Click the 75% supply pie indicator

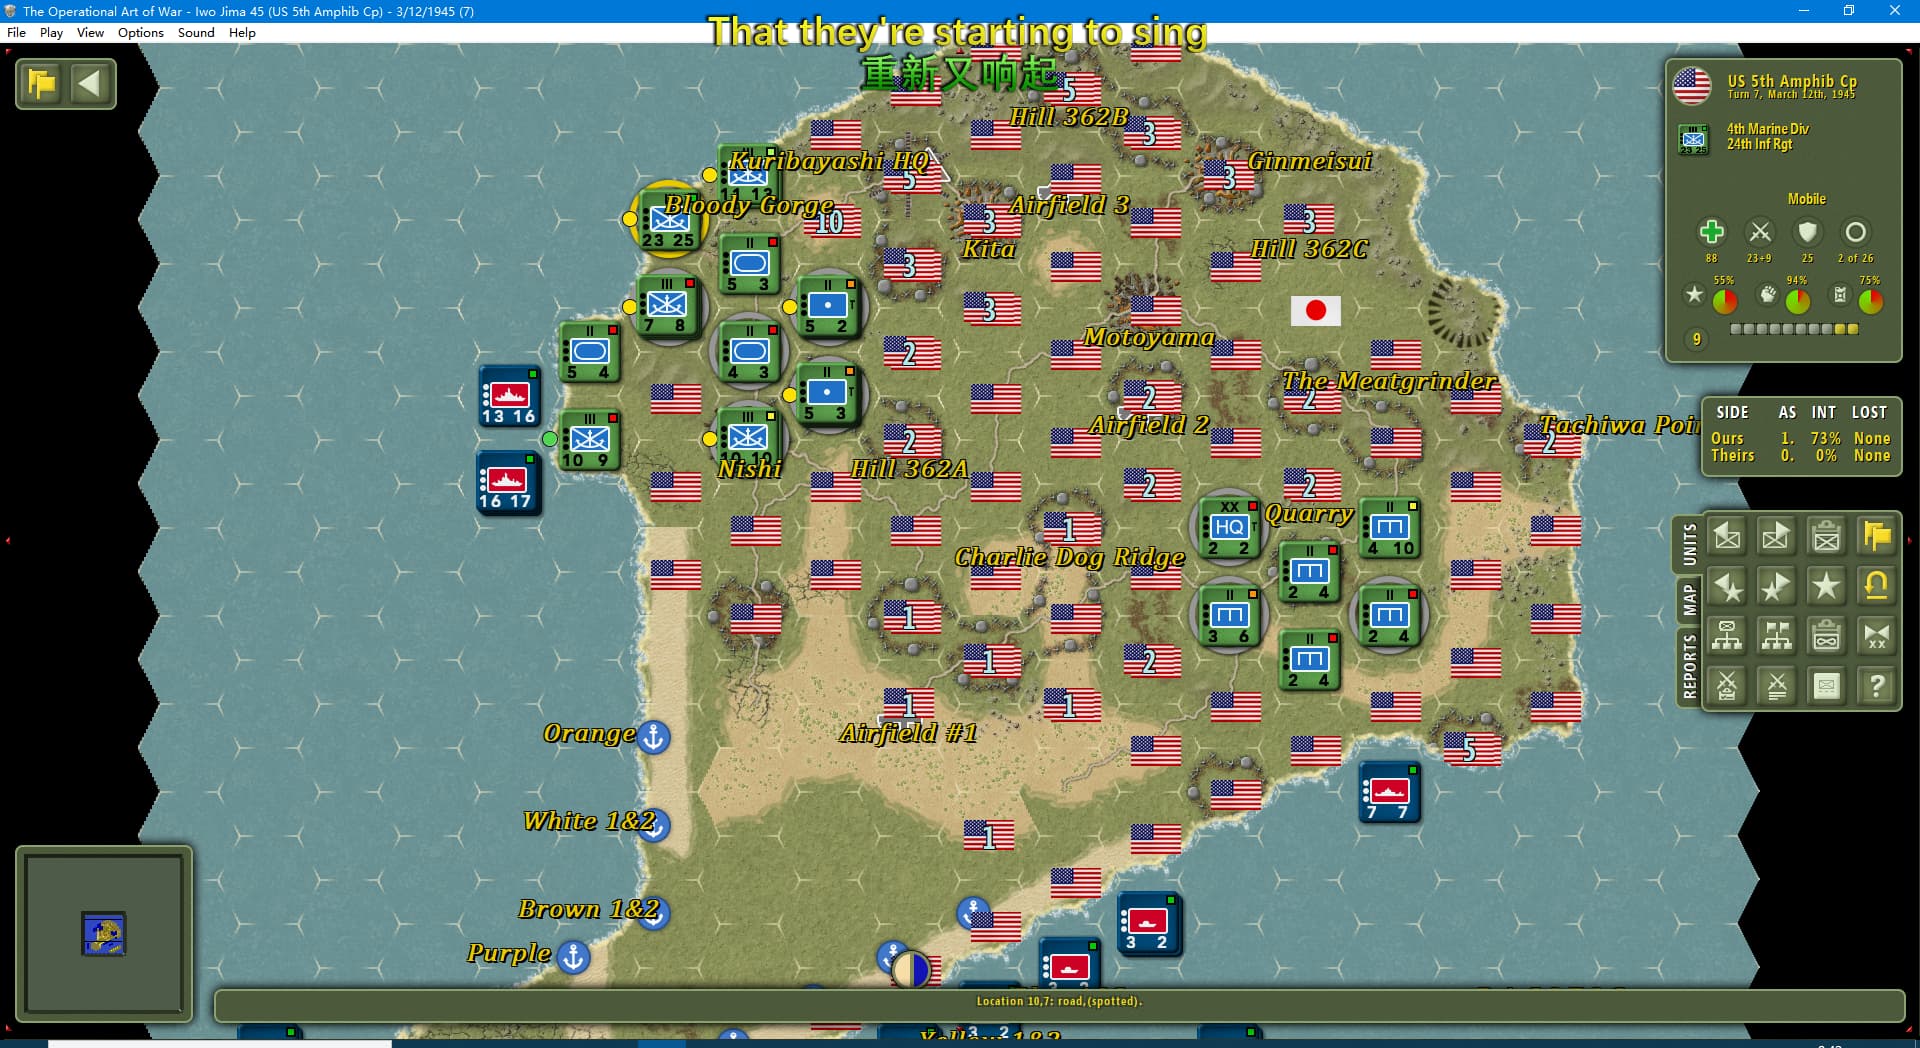click(1870, 300)
